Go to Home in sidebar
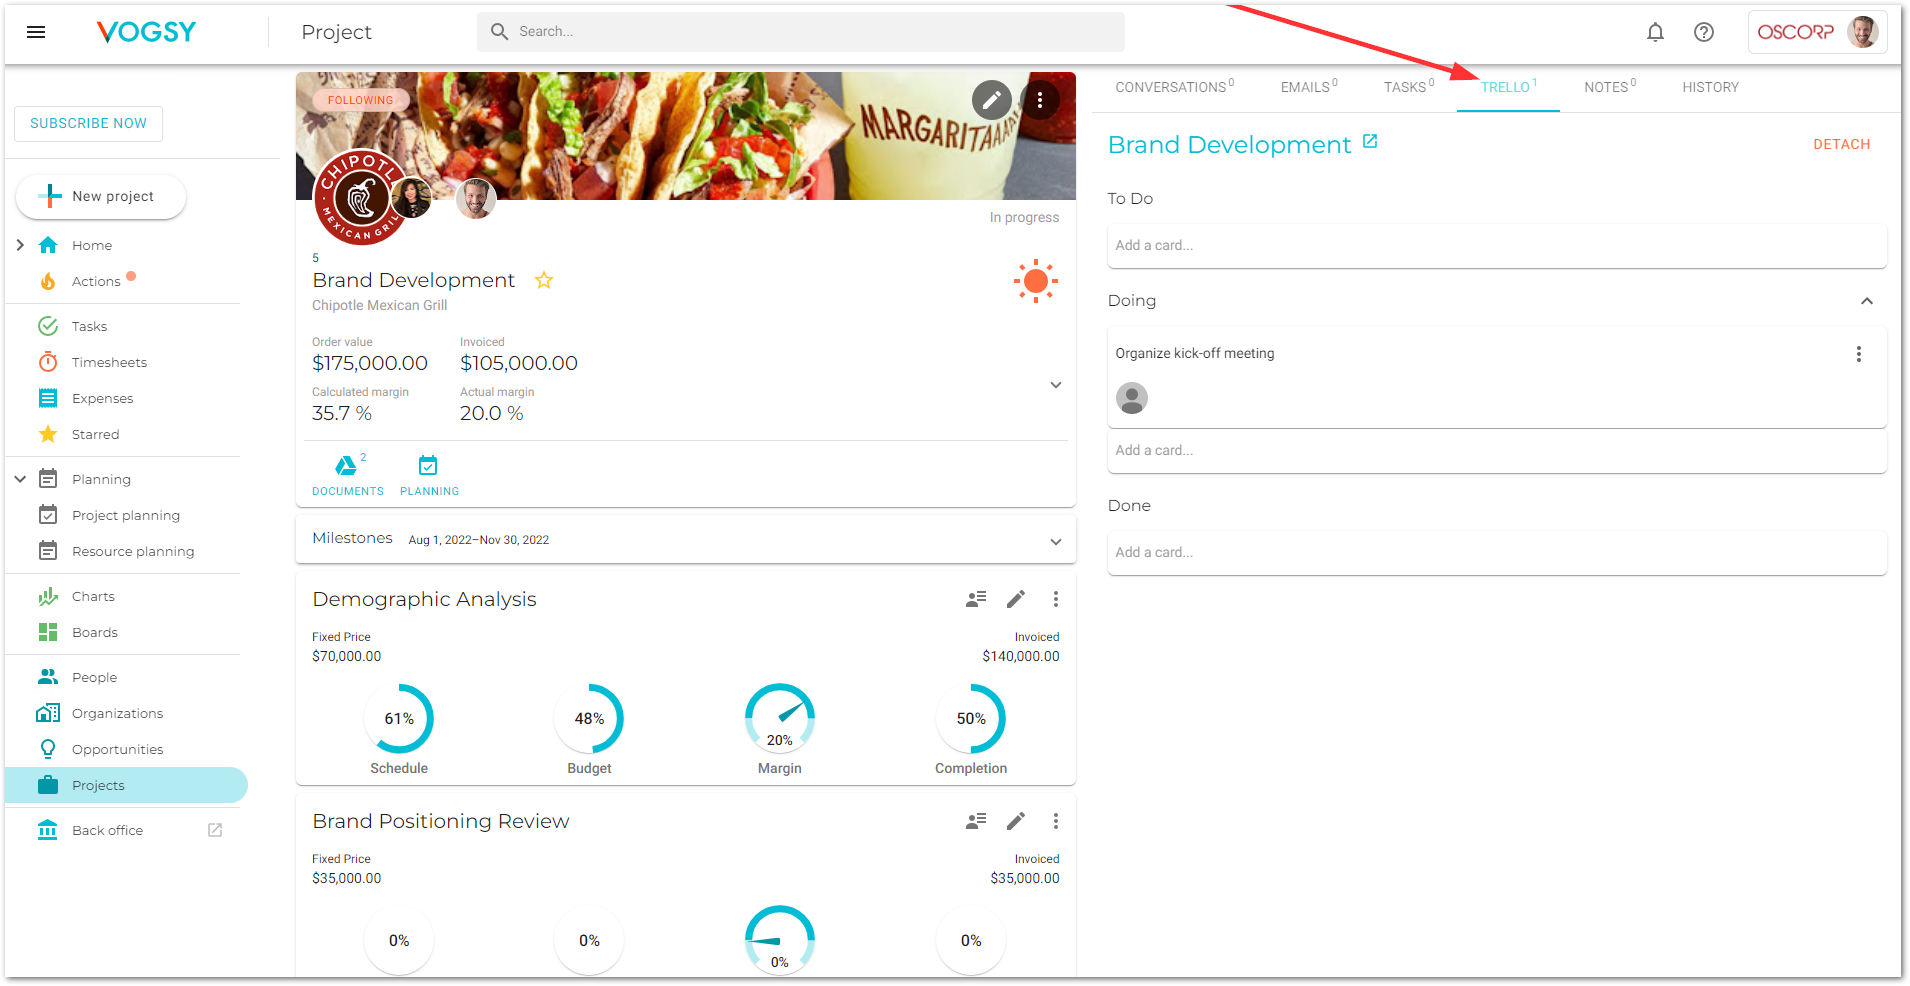 (x=91, y=245)
